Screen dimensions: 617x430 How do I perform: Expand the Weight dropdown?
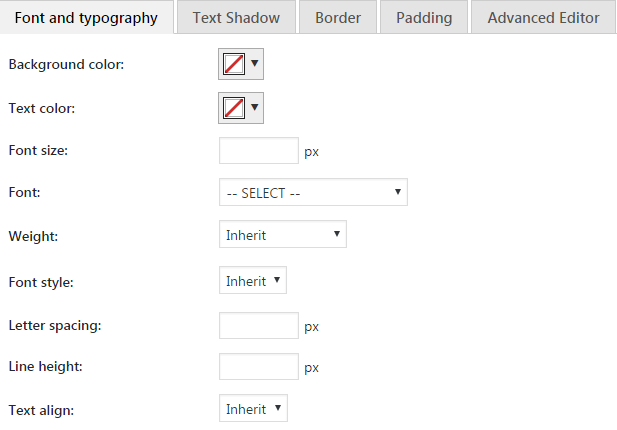(x=283, y=234)
